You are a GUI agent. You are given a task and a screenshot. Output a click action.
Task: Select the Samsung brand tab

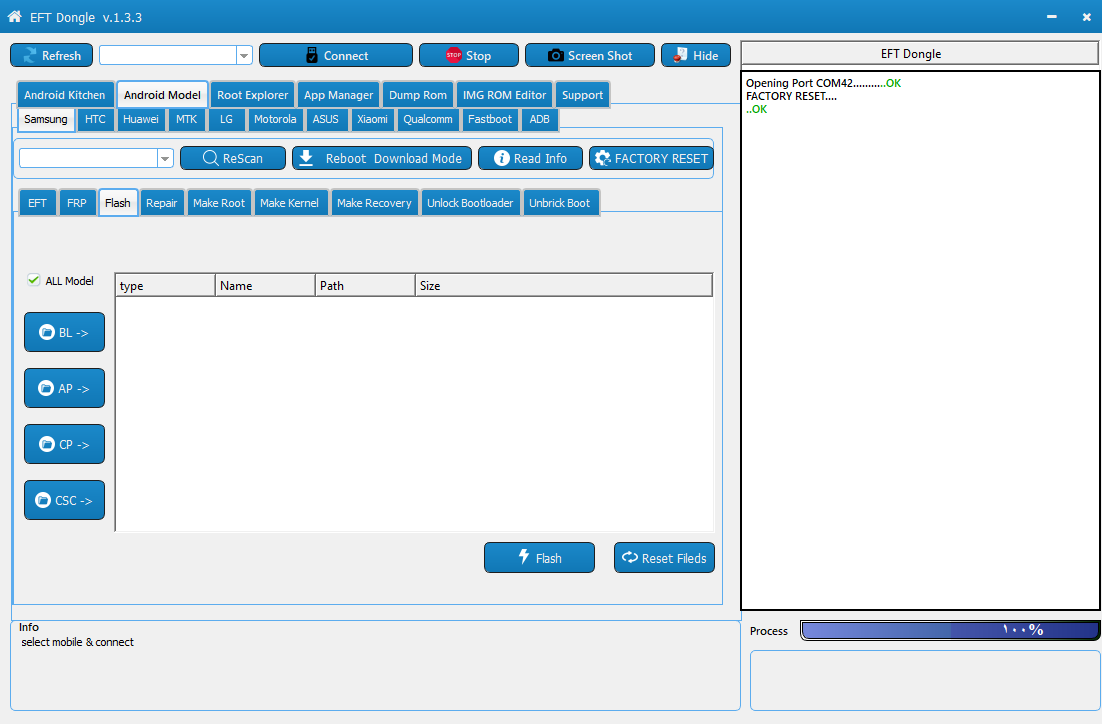click(46, 119)
